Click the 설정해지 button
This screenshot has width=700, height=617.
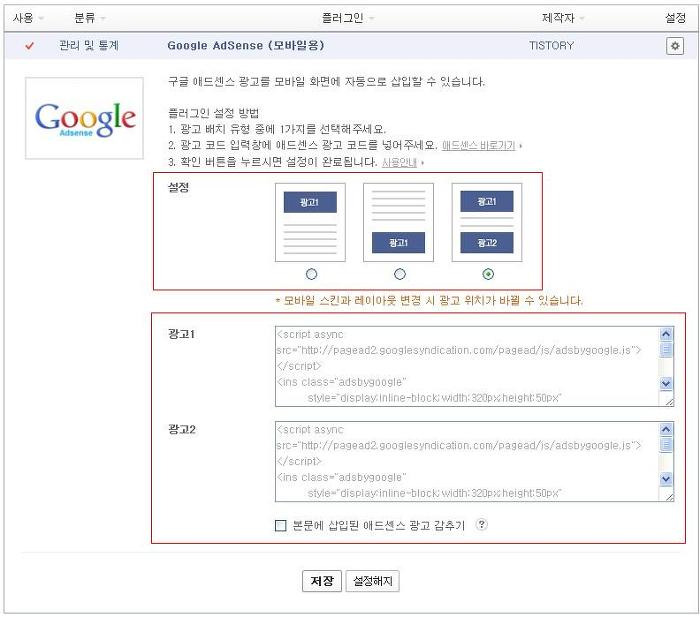[x=372, y=581]
